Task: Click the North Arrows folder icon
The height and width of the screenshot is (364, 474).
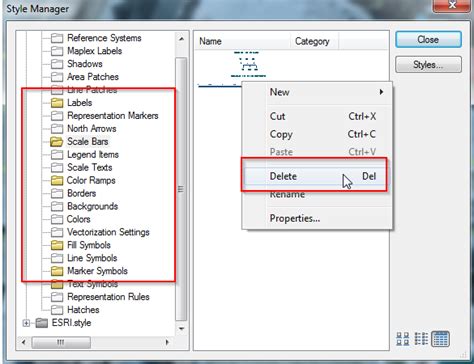Action: (x=57, y=129)
